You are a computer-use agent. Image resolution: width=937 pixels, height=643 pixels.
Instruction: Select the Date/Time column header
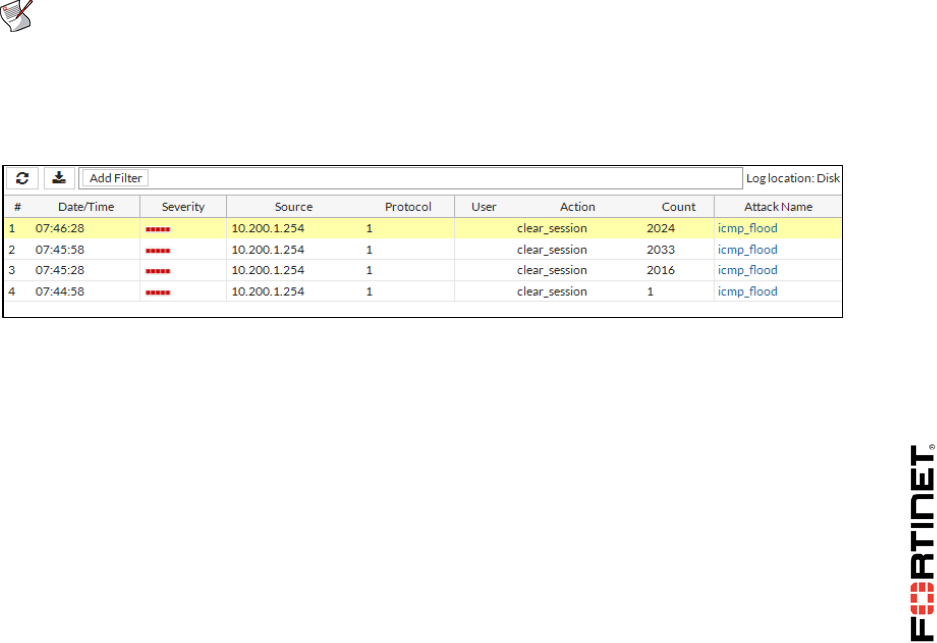point(86,207)
